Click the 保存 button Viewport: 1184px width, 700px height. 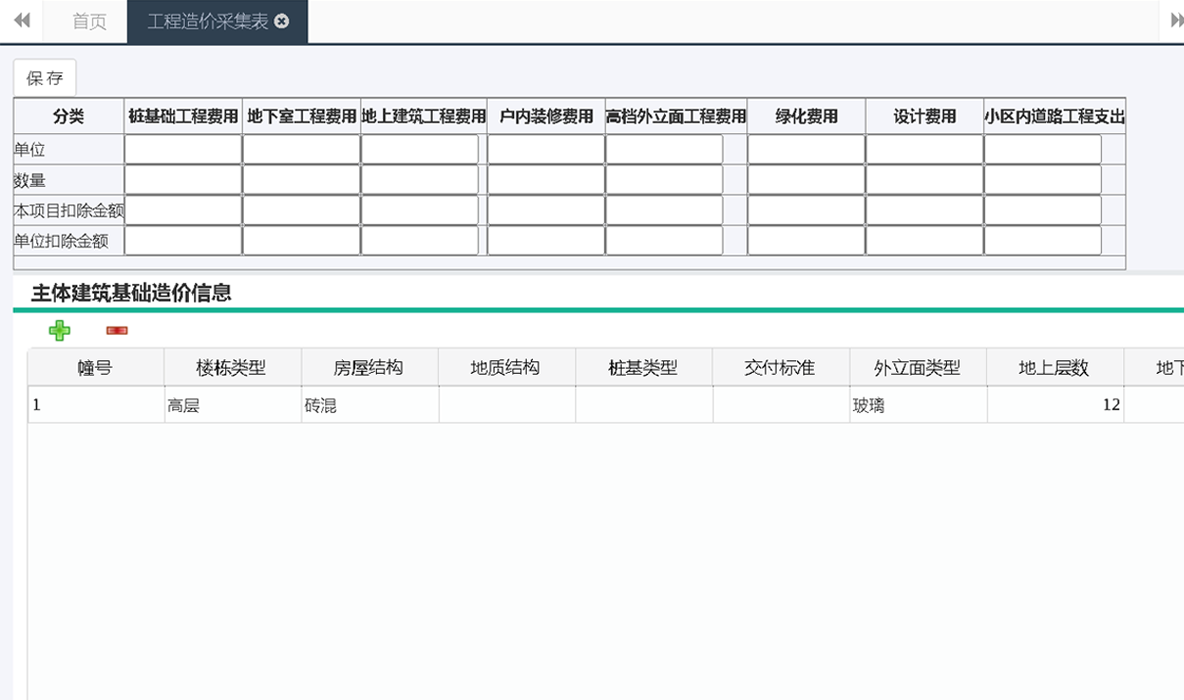(x=45, y=78)
